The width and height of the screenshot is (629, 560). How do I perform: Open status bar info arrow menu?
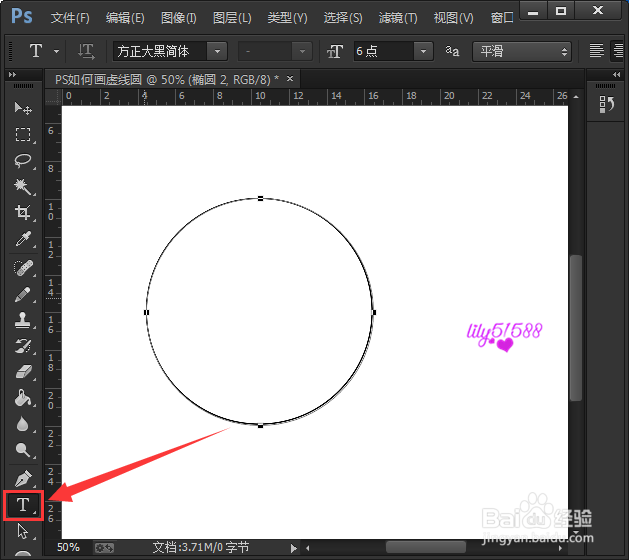click(x=294, y=548)
